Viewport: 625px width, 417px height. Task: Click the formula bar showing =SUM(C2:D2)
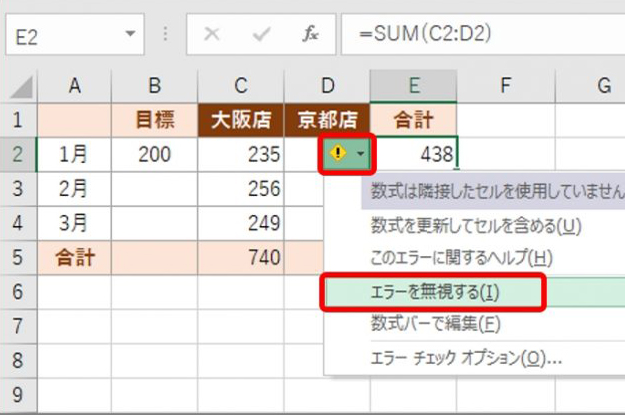pos(483,34)
